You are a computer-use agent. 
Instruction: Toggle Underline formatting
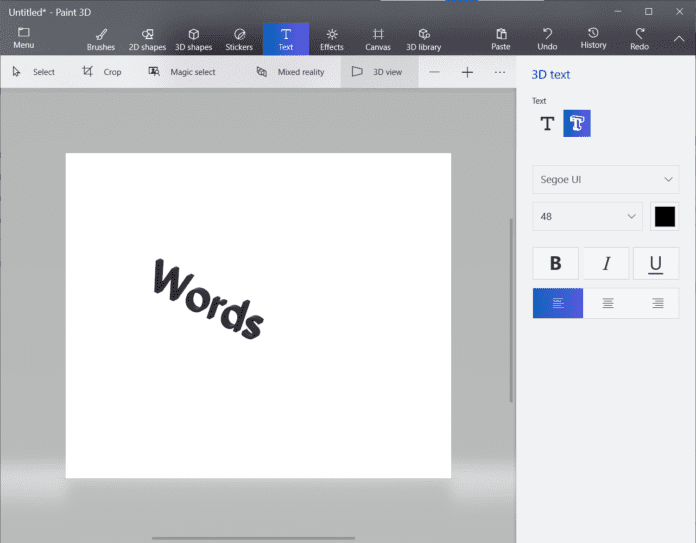(x=656, y=263)
